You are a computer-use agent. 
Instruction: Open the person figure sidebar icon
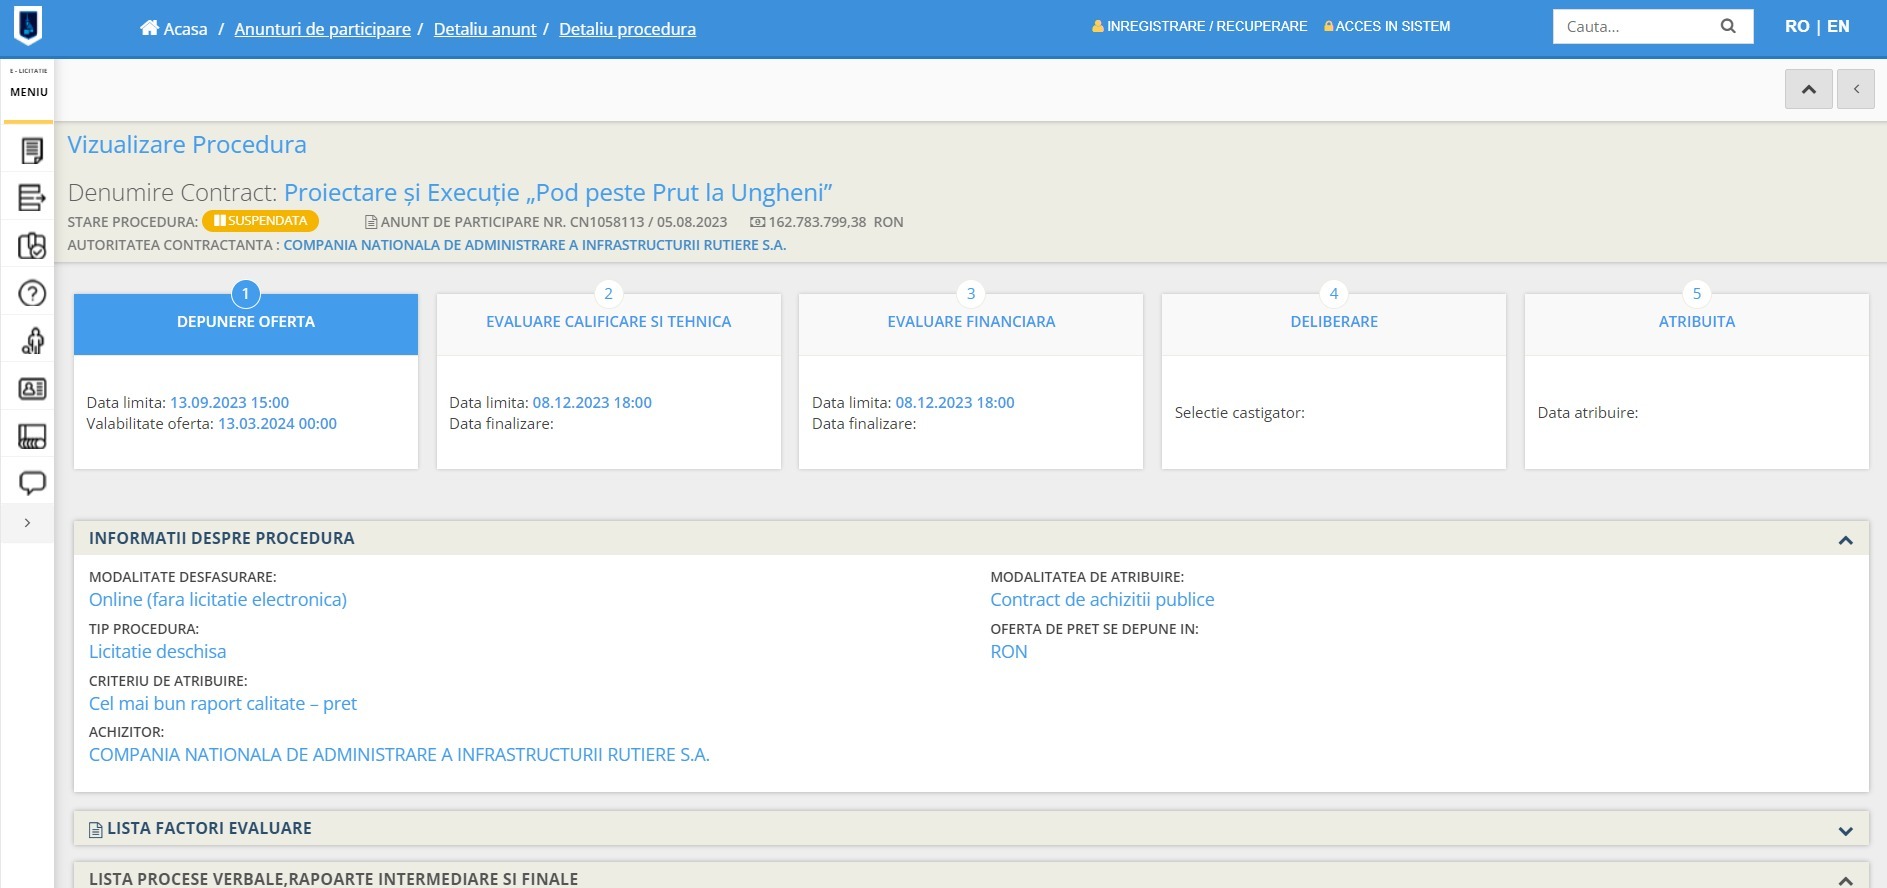point(32,341)
